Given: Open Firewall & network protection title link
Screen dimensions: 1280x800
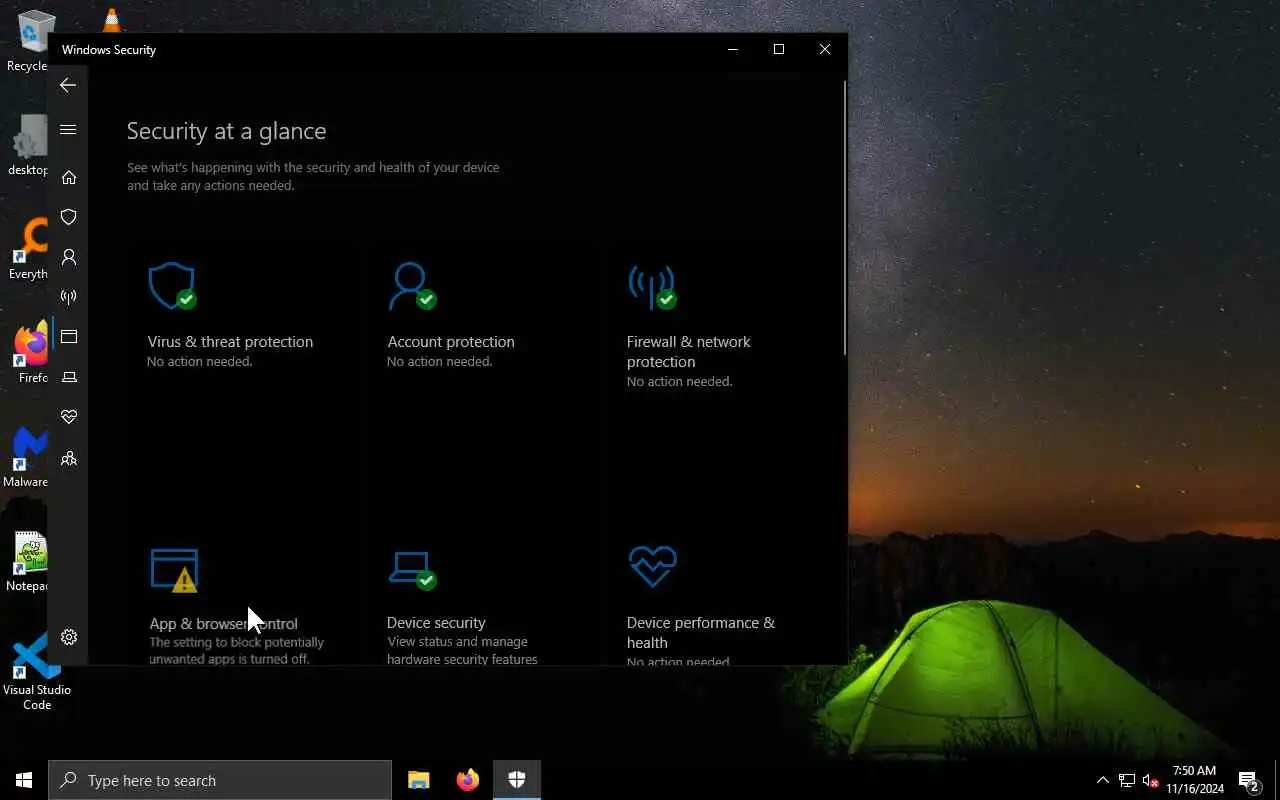Looking at the screenshot, I should [x=688, y=352].
